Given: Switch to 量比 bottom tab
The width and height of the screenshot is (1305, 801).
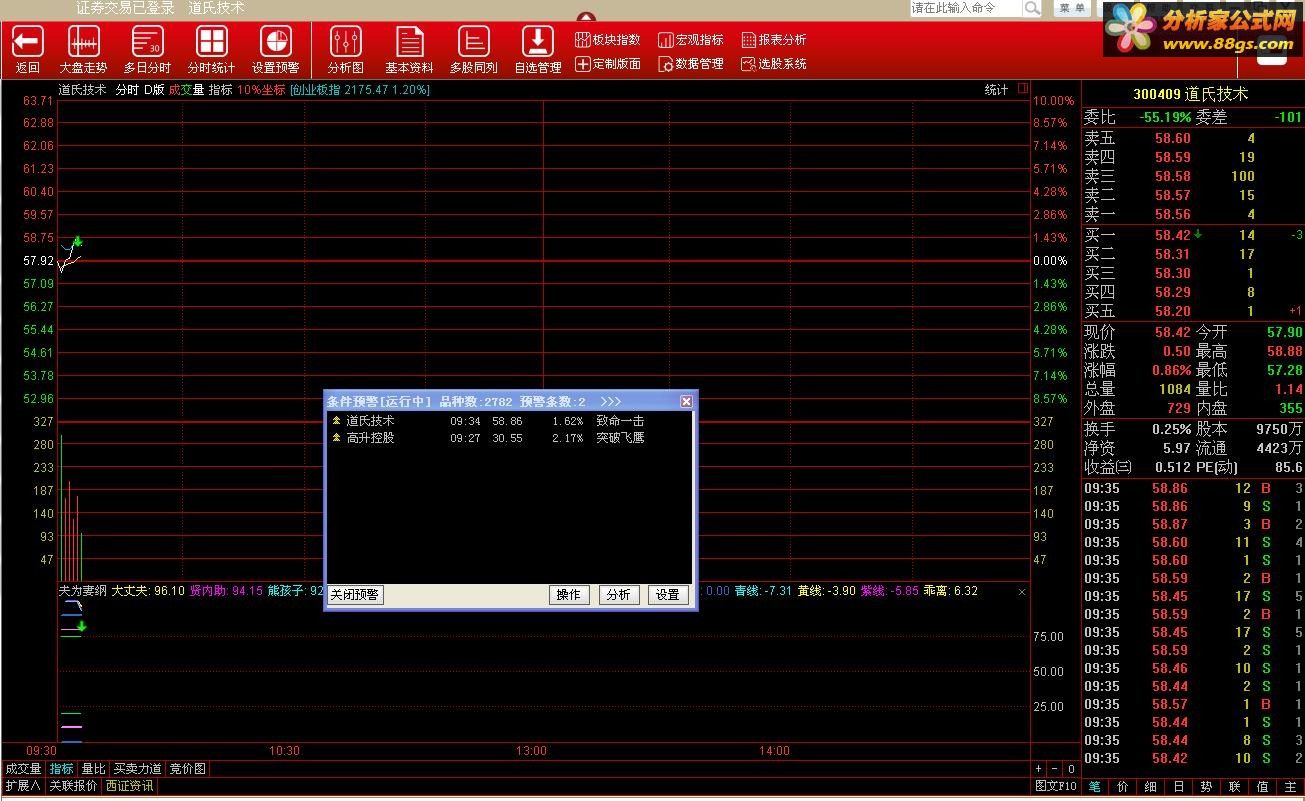Looking at the screenshot, I should [93, 769].
